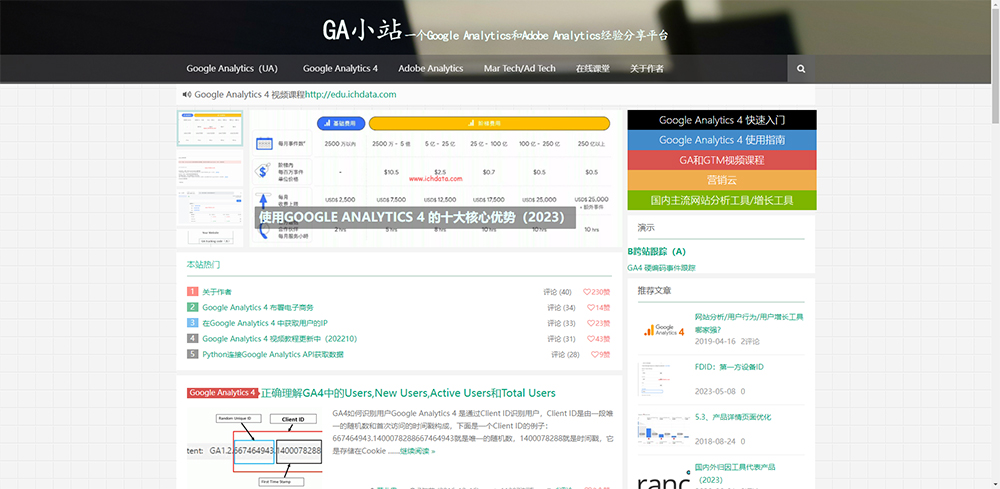This screenshot has height=489, width=1000.
Task: Click the Google Analytics 4 logo thumbnail in 推荐文章
Action: coord(663,330)
